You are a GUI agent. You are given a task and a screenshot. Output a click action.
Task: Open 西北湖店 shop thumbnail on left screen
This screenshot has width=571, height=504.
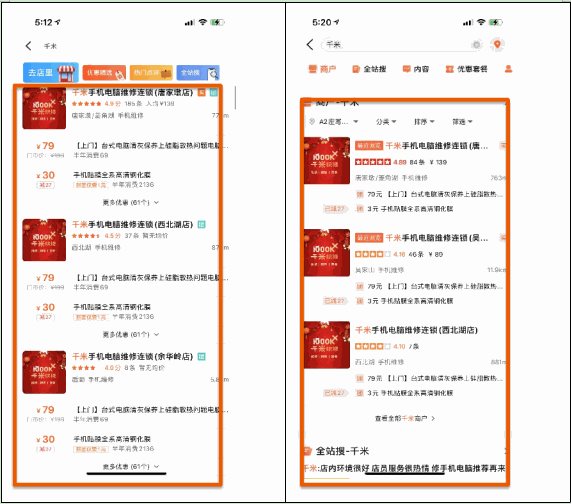coord(44,240)
